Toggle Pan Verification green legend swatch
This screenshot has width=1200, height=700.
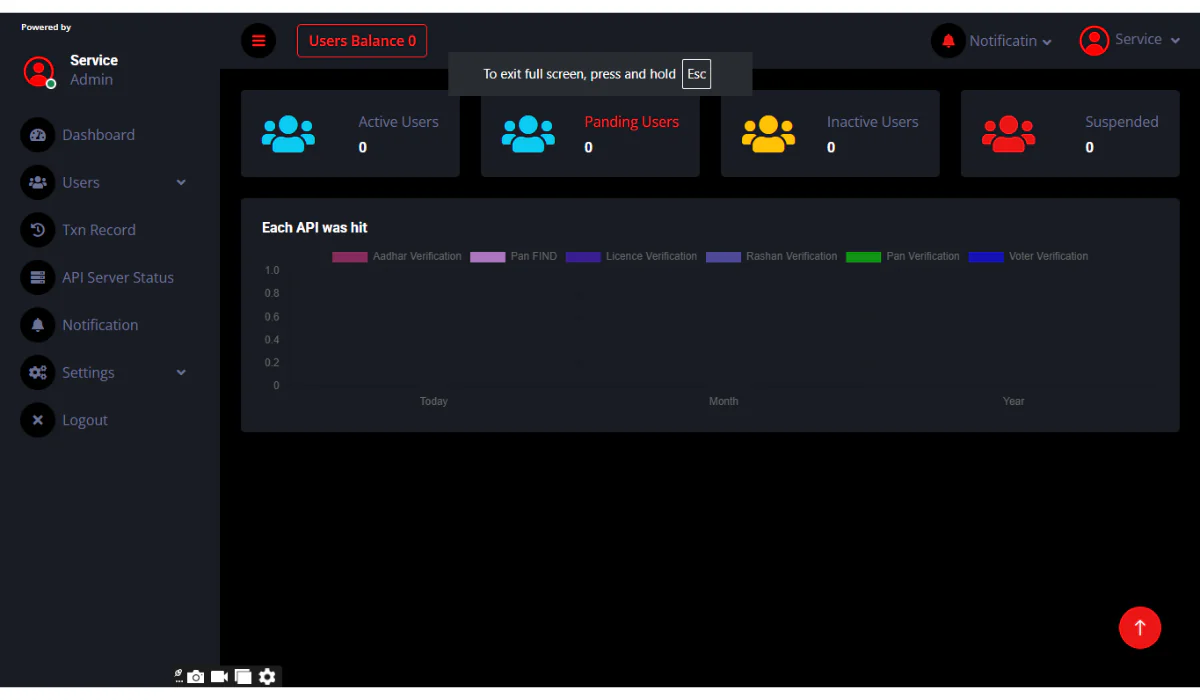tap(863, 257)
